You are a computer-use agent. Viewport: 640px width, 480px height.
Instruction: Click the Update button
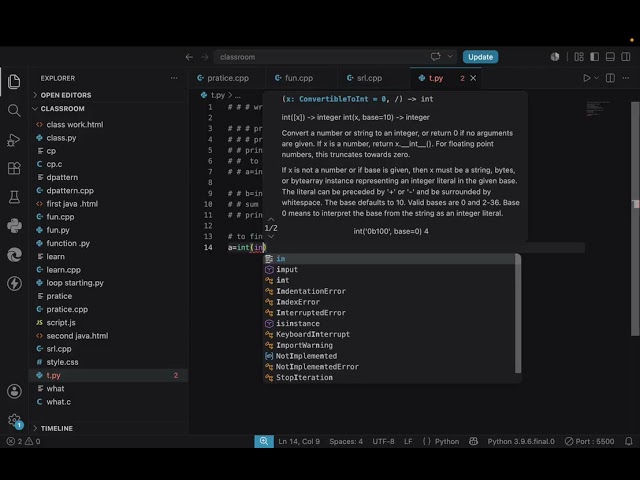(x=480, y=57)
